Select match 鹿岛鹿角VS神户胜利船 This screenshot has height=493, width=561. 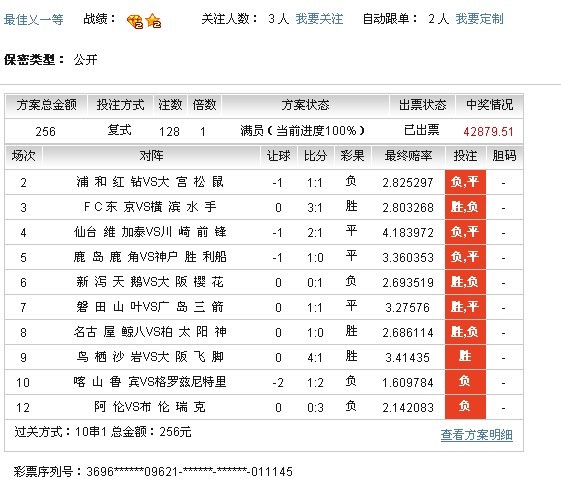150,257
